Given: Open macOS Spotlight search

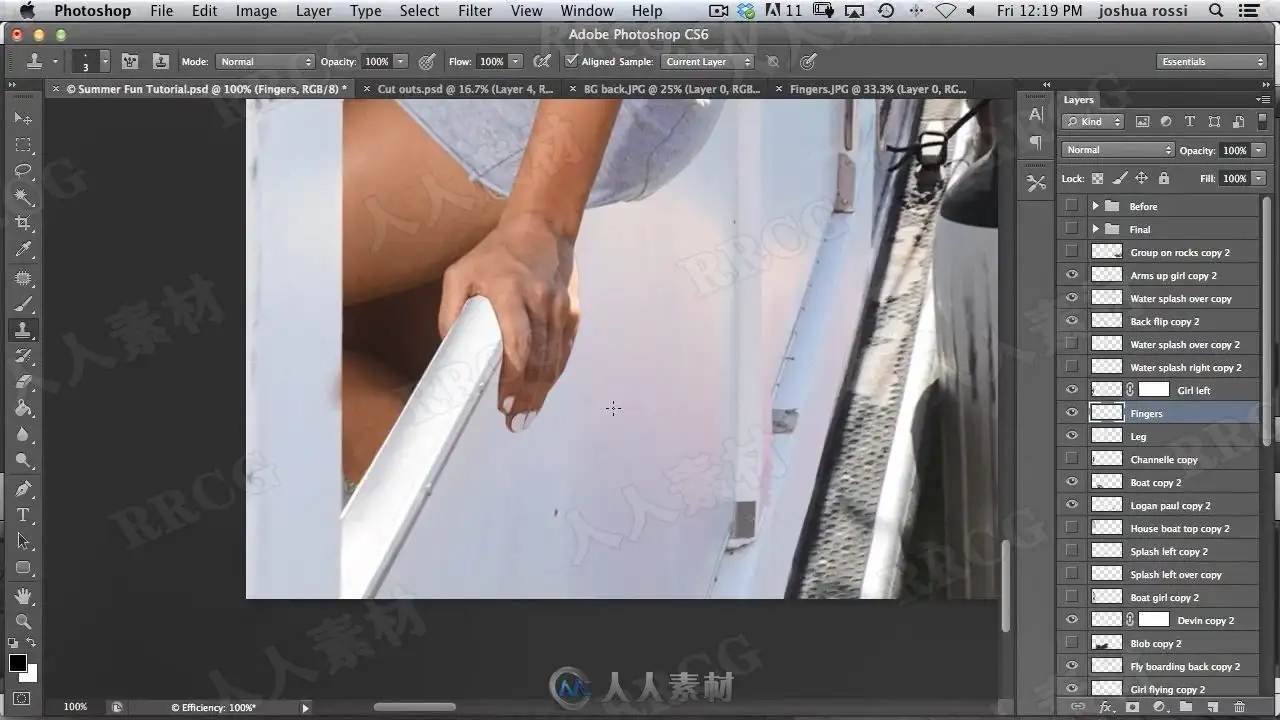Looking at the screenshot, I should click(1215, 11).
